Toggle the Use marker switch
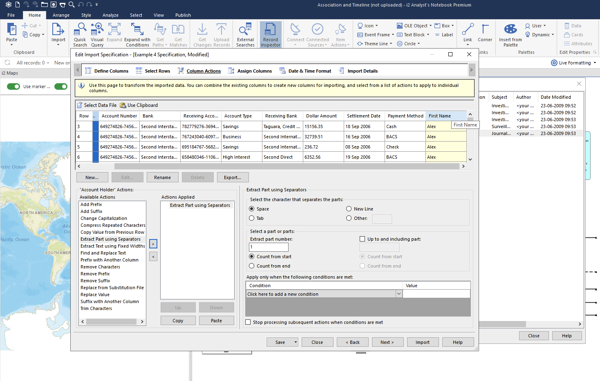 click(13, 86)
